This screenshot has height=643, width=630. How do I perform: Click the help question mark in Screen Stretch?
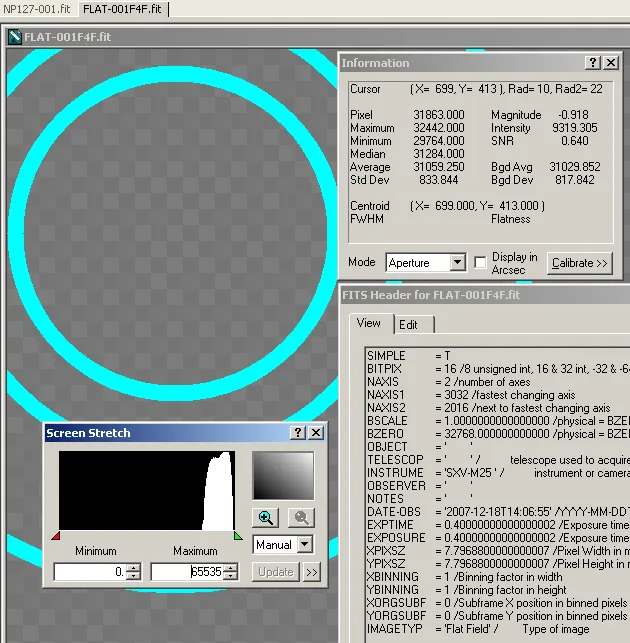tap(298, 433)
